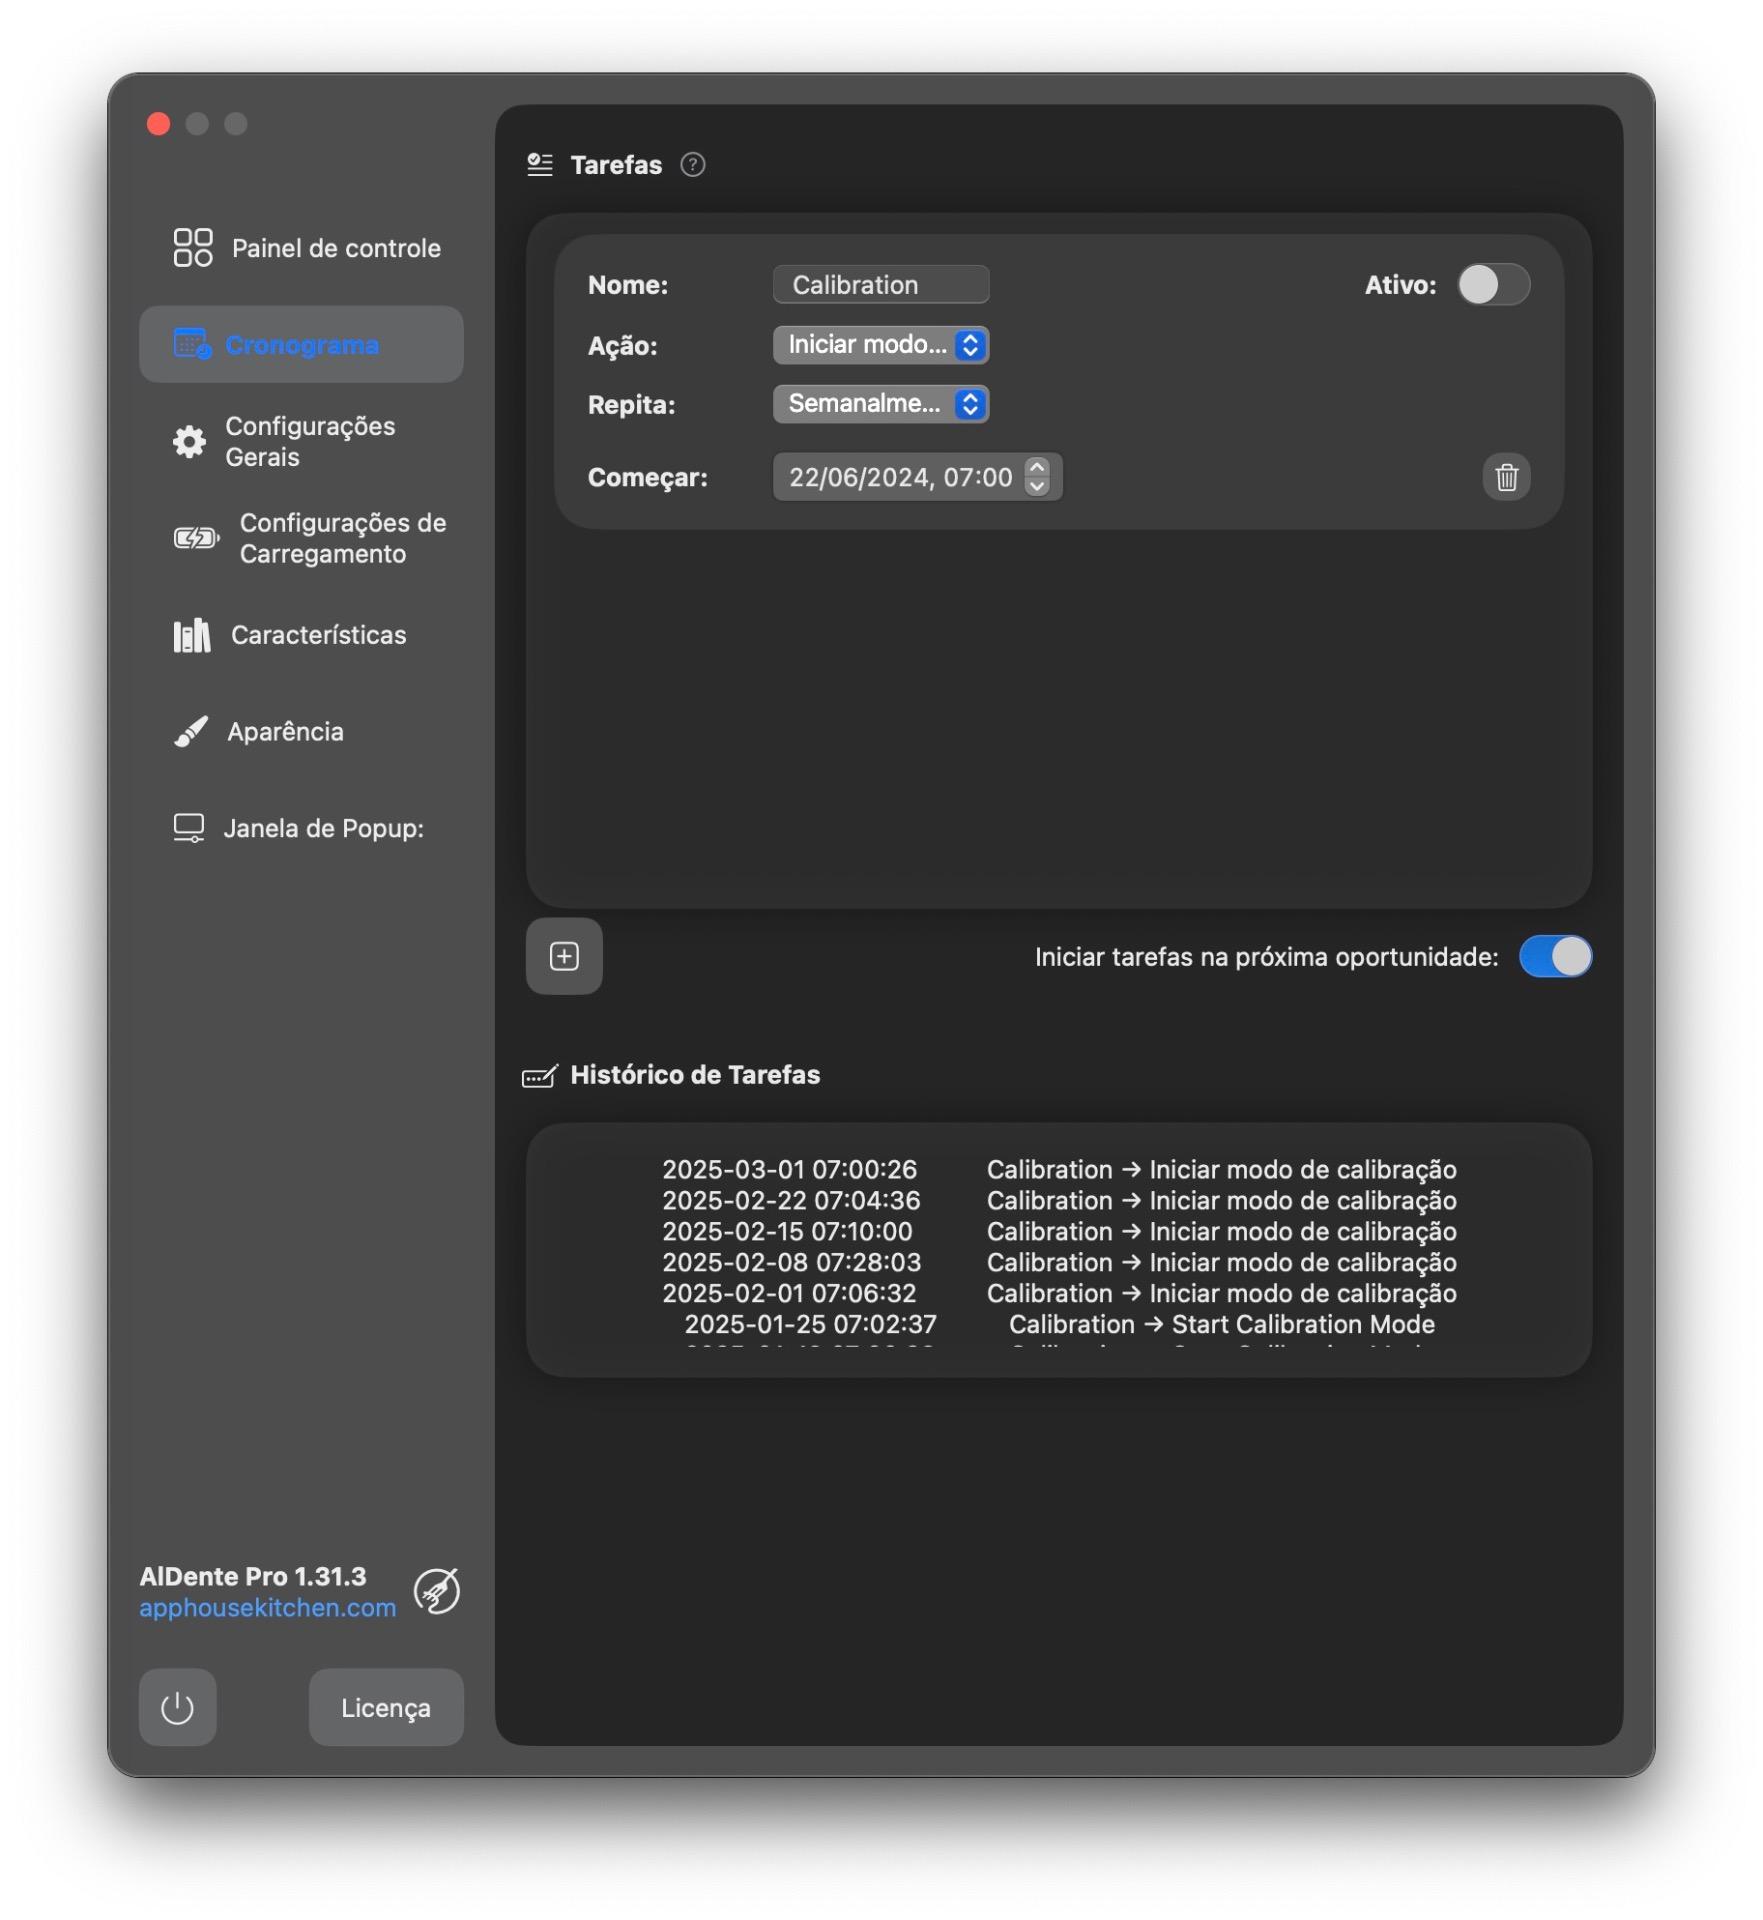This screenshot has width=1763, height=1920.
Task: Click the Licença button
Action: tap(385, 1707)
